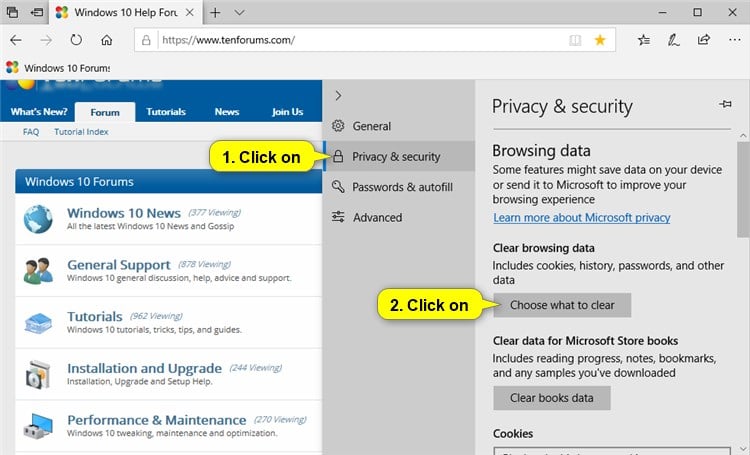Viewport: 750px width, 455px height.
Task: Open Windows 10 Forums favorites bar bookmark
Action: pos(58,67)
